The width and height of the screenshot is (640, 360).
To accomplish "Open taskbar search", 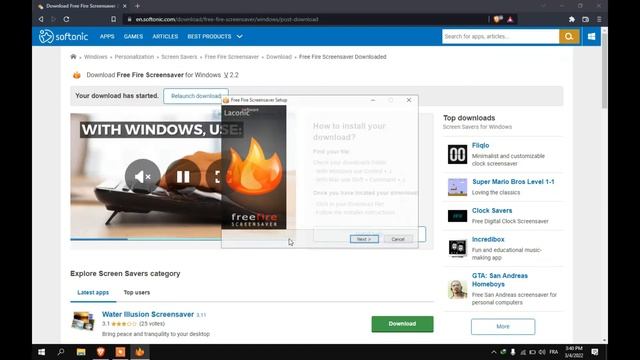I will [x=61, y=352].
